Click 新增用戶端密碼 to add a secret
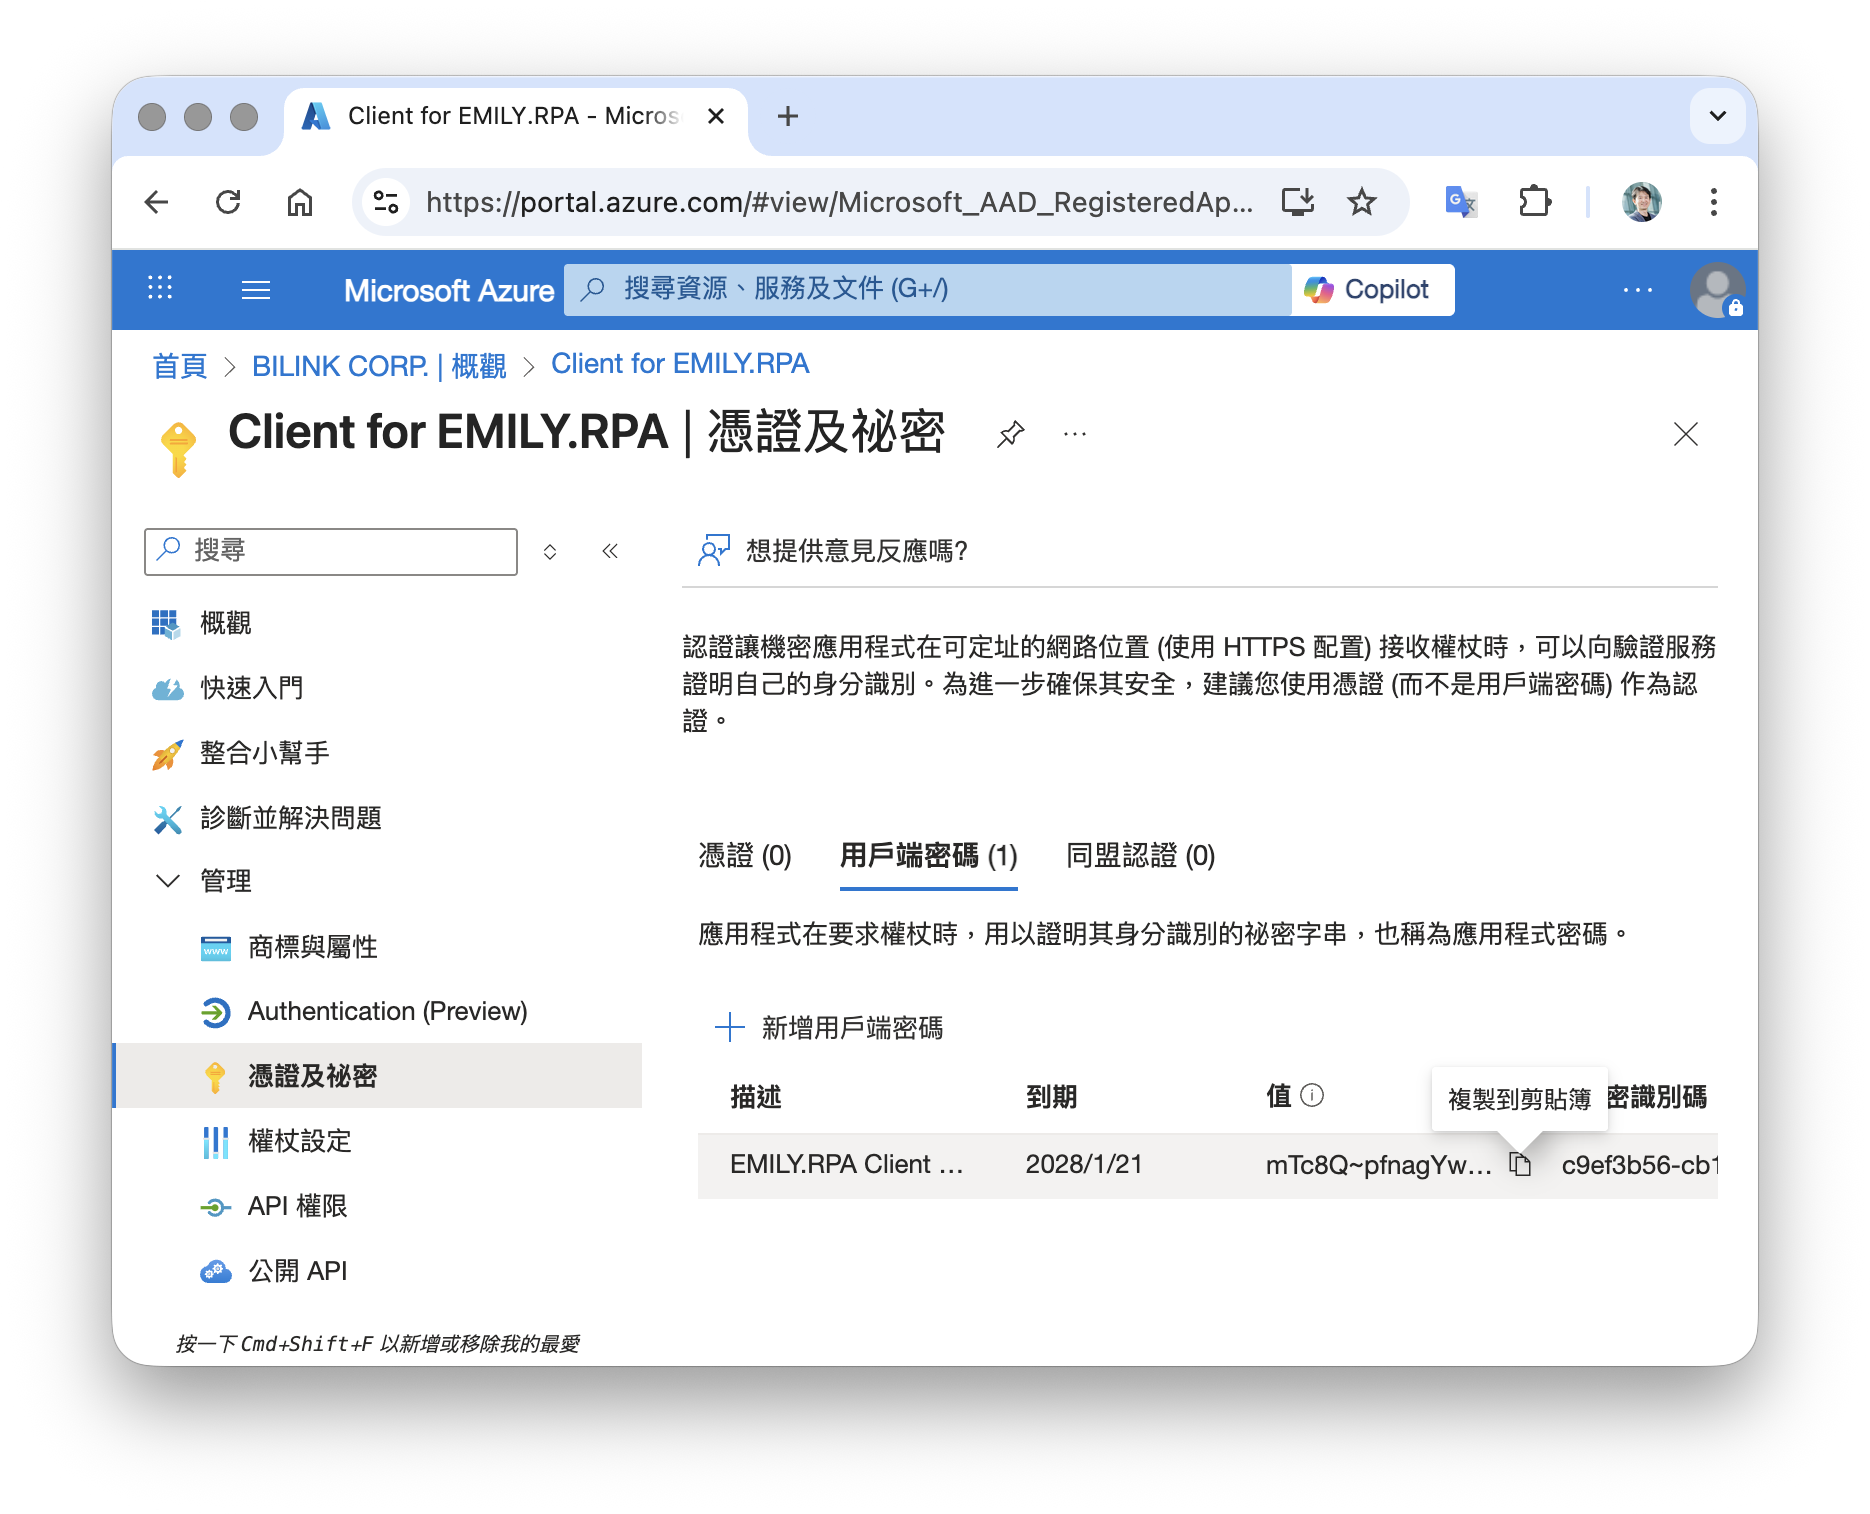1870x1514 pixels. 830,1028
